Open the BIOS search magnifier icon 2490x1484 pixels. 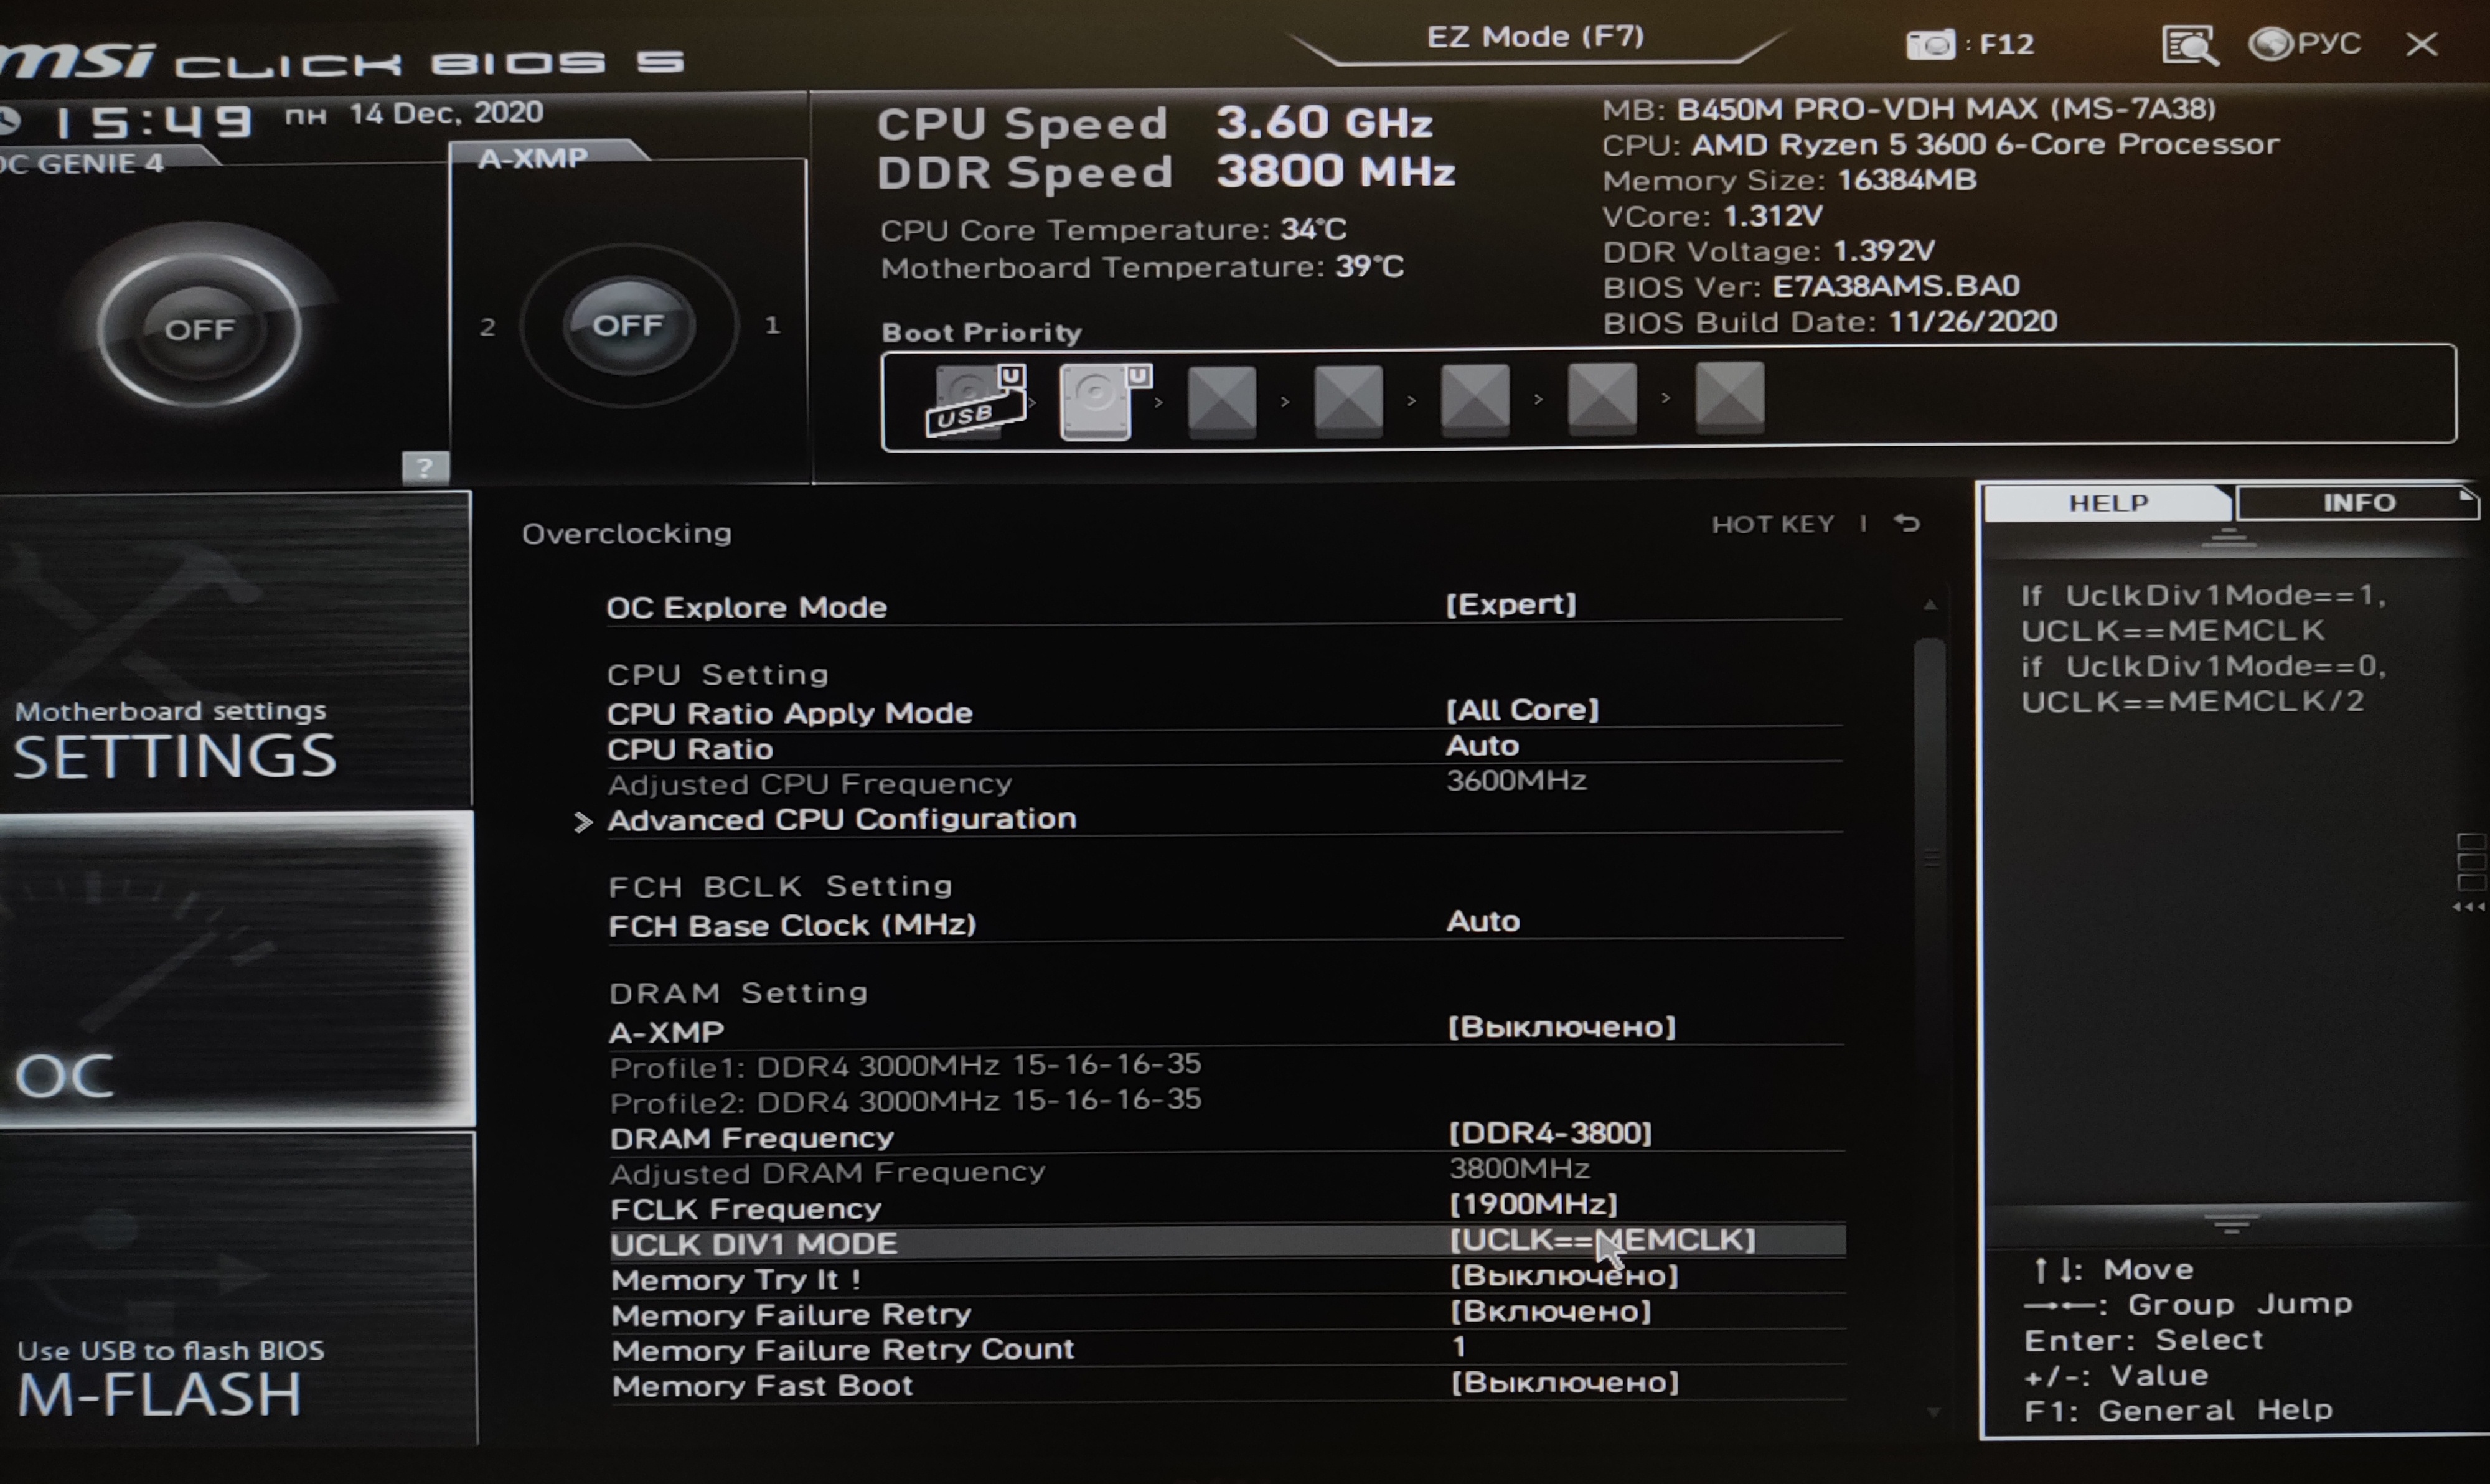2189,45
